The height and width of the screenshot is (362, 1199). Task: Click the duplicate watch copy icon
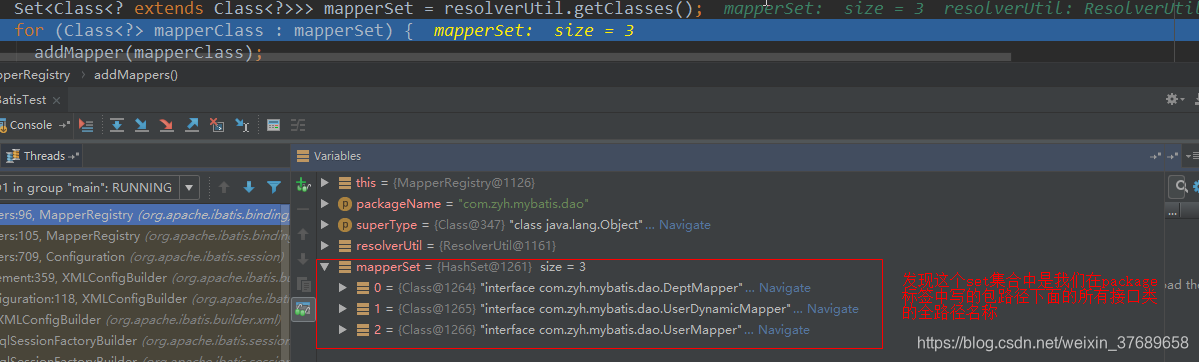[x=304, y=284]
